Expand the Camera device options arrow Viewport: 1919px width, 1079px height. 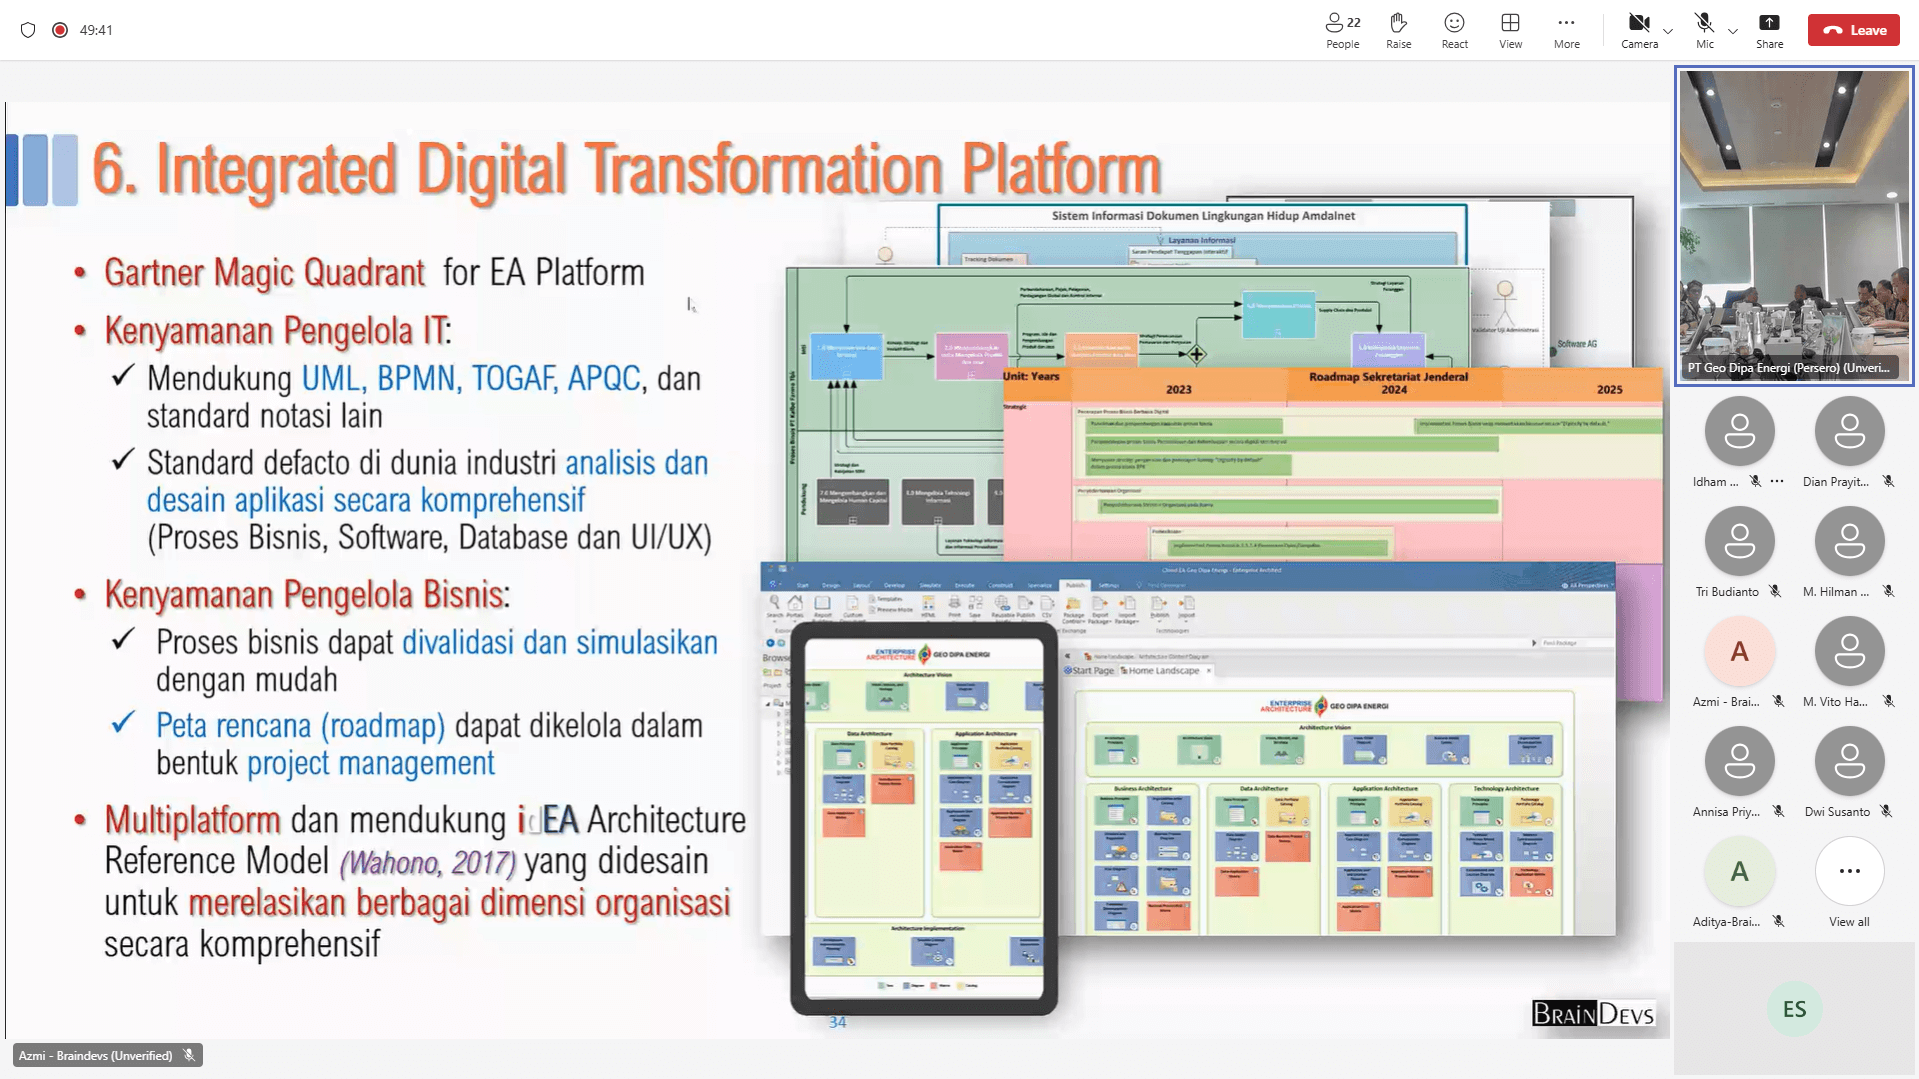tap(1668, 32)
